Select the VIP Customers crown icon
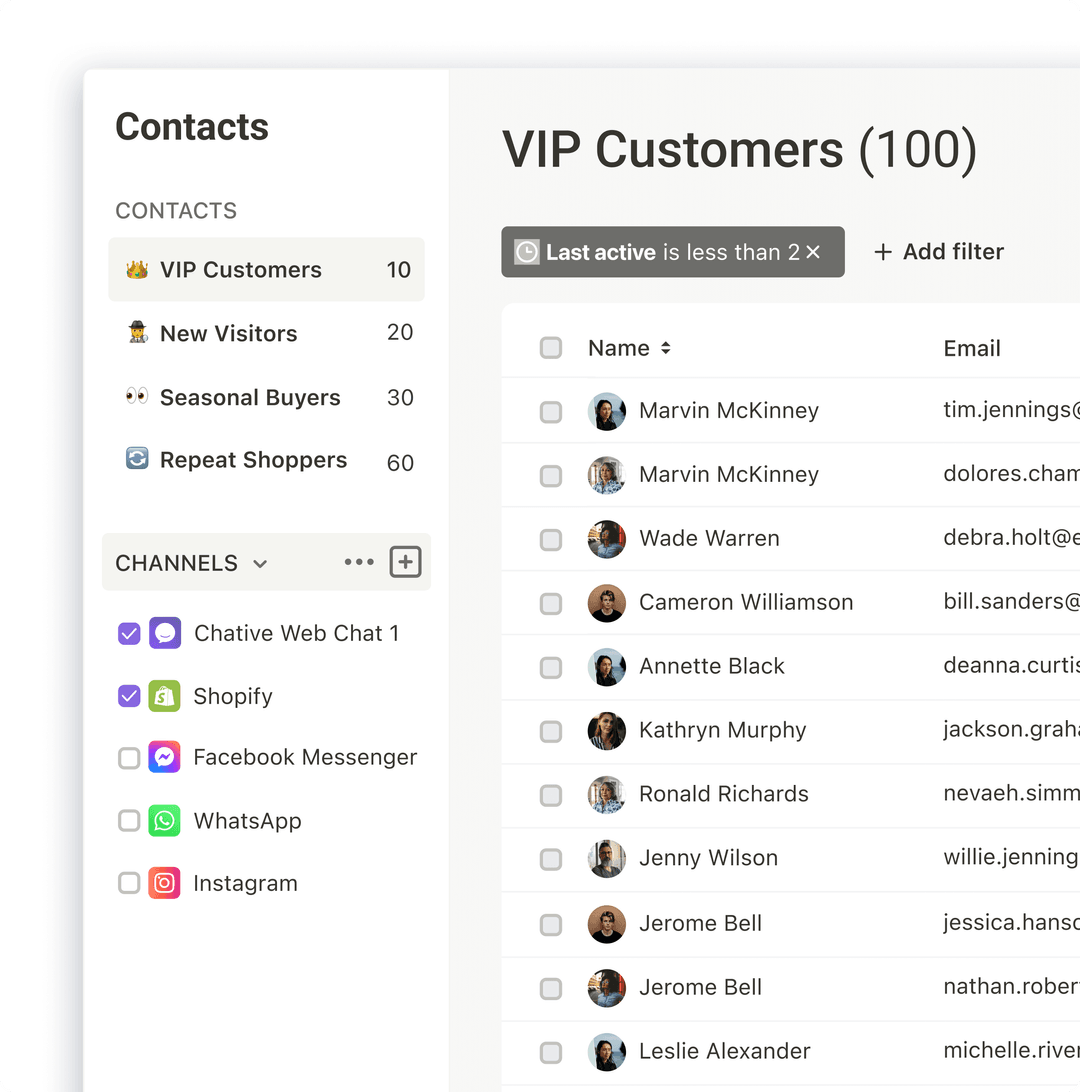This screenshot has height=1092, width=1080. coord(137,269)
